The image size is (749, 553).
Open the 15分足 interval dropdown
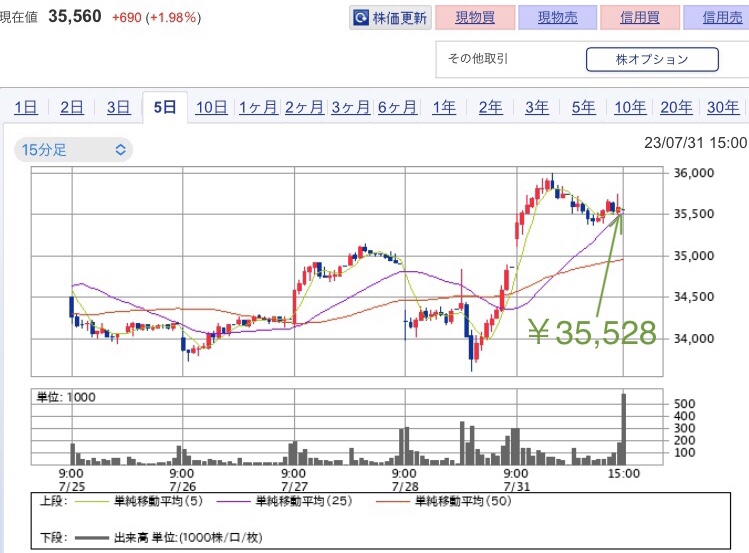coord(74,150)
